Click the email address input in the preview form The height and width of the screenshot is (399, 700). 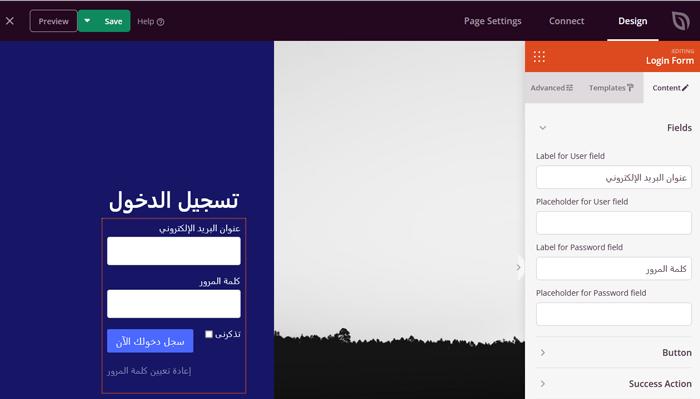tap(174, 251)
